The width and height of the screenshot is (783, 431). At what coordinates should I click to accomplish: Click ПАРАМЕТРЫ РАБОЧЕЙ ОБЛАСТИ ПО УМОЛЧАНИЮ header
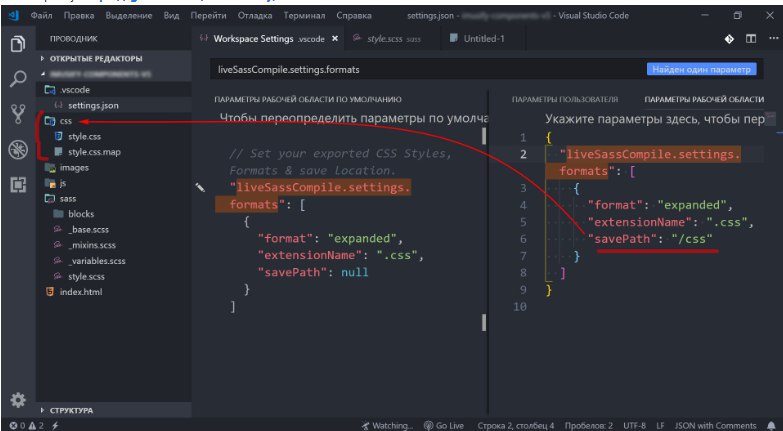tap(308, 99)
